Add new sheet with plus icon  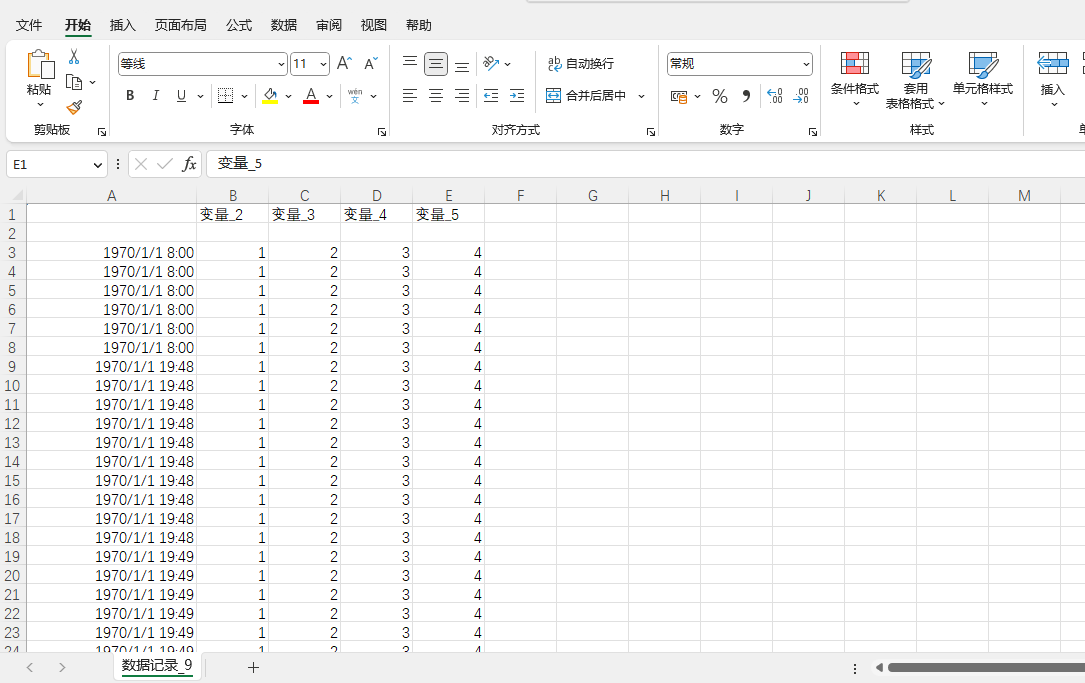pos(253,668)
